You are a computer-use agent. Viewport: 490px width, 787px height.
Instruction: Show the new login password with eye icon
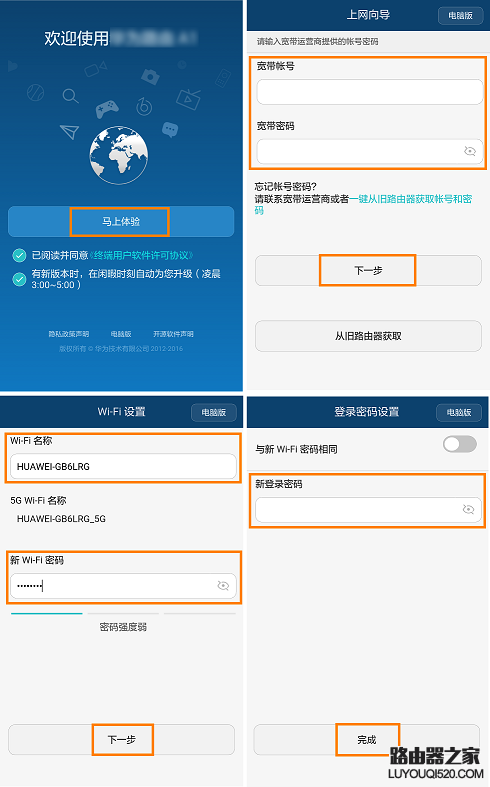coord(468,510)
